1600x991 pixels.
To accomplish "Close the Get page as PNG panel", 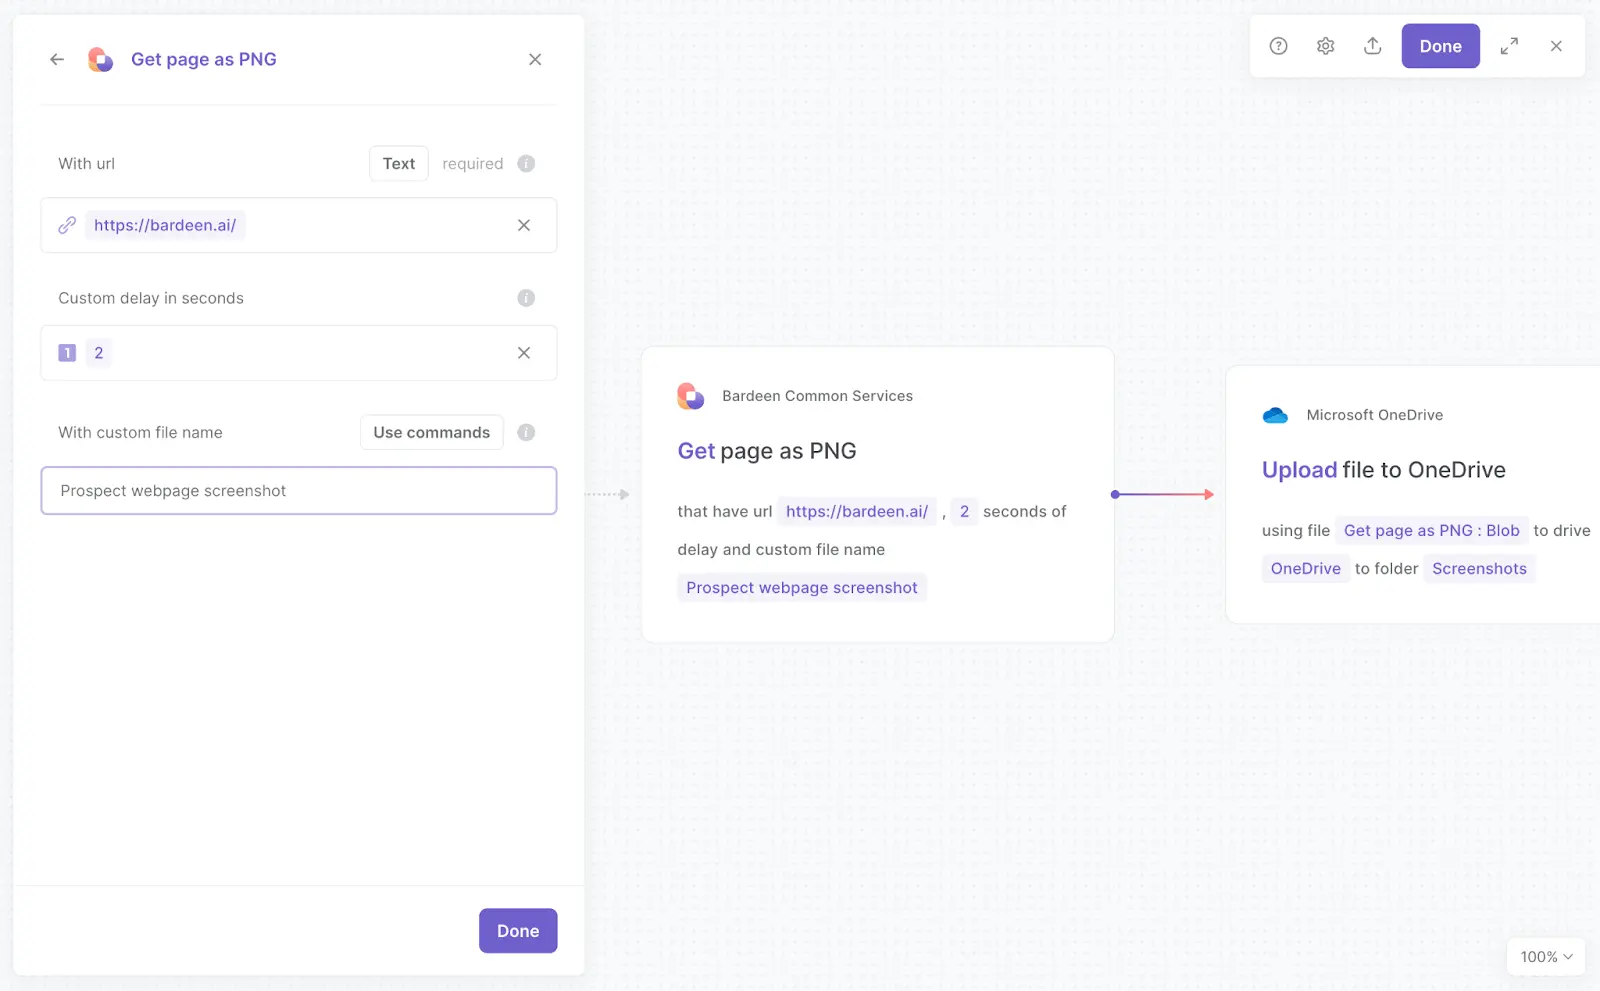I will click(x=535, y=60).
